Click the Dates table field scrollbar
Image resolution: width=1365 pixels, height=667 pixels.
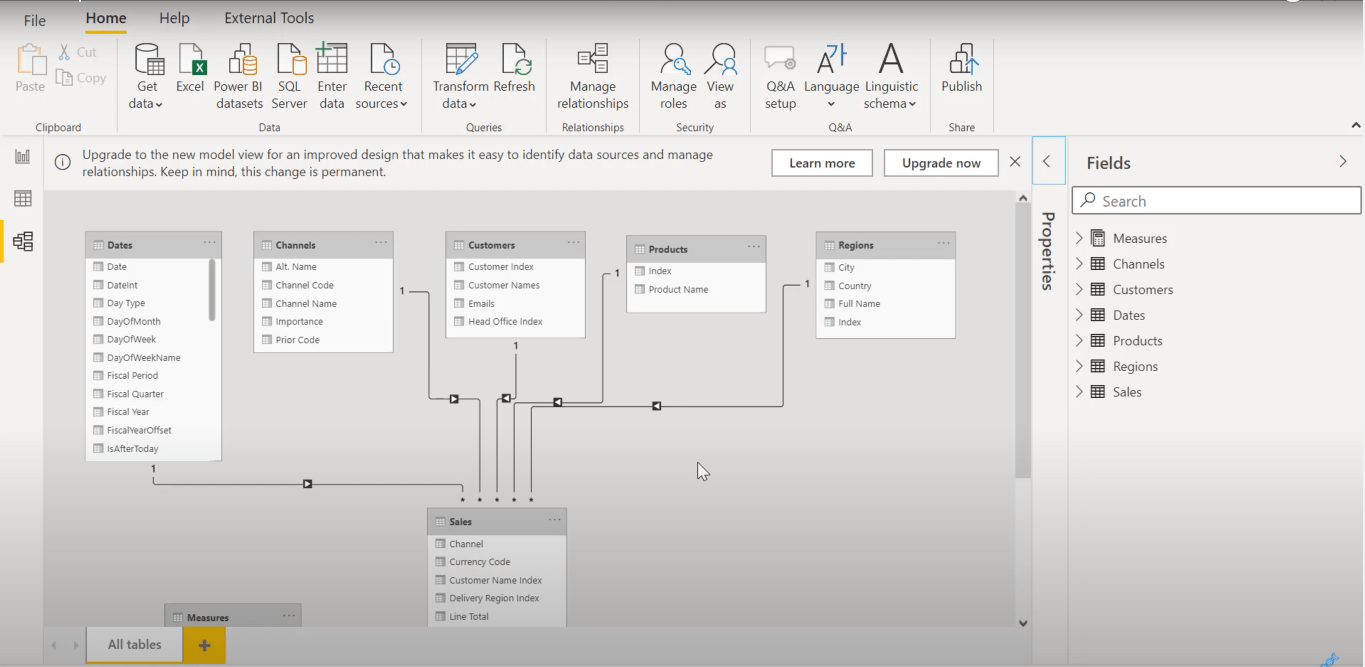(x=212, y=290)
